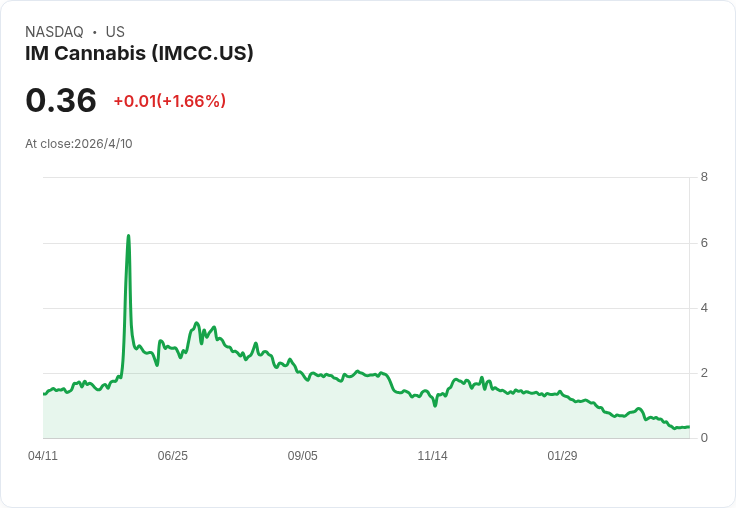Click the chart line's leftmost starting point
Screen dimensions: 736x508
pyautogui.click(x=44, y=394)
